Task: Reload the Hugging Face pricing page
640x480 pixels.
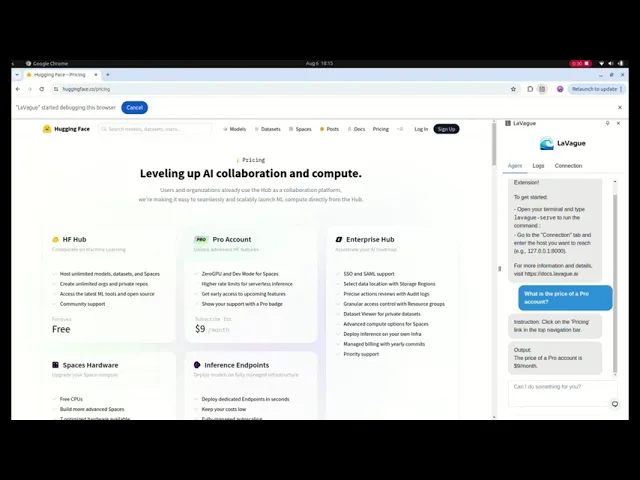Action: pos(42,89)
